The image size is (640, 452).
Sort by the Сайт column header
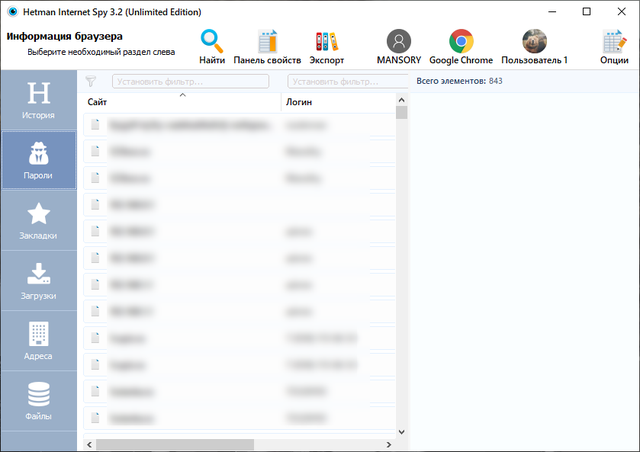coord(180,102)
